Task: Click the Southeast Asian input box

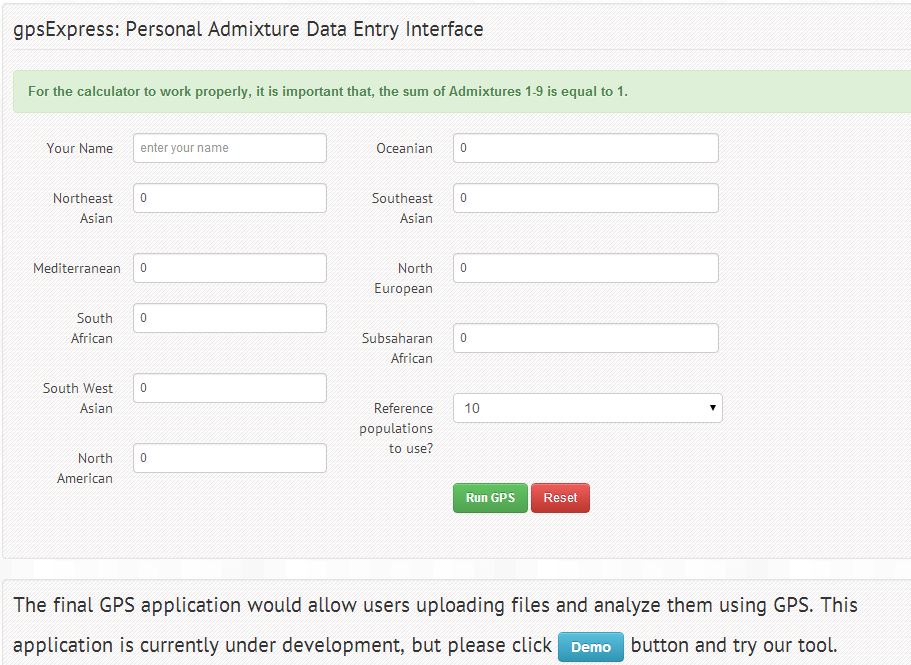Action: coord(585,198)
